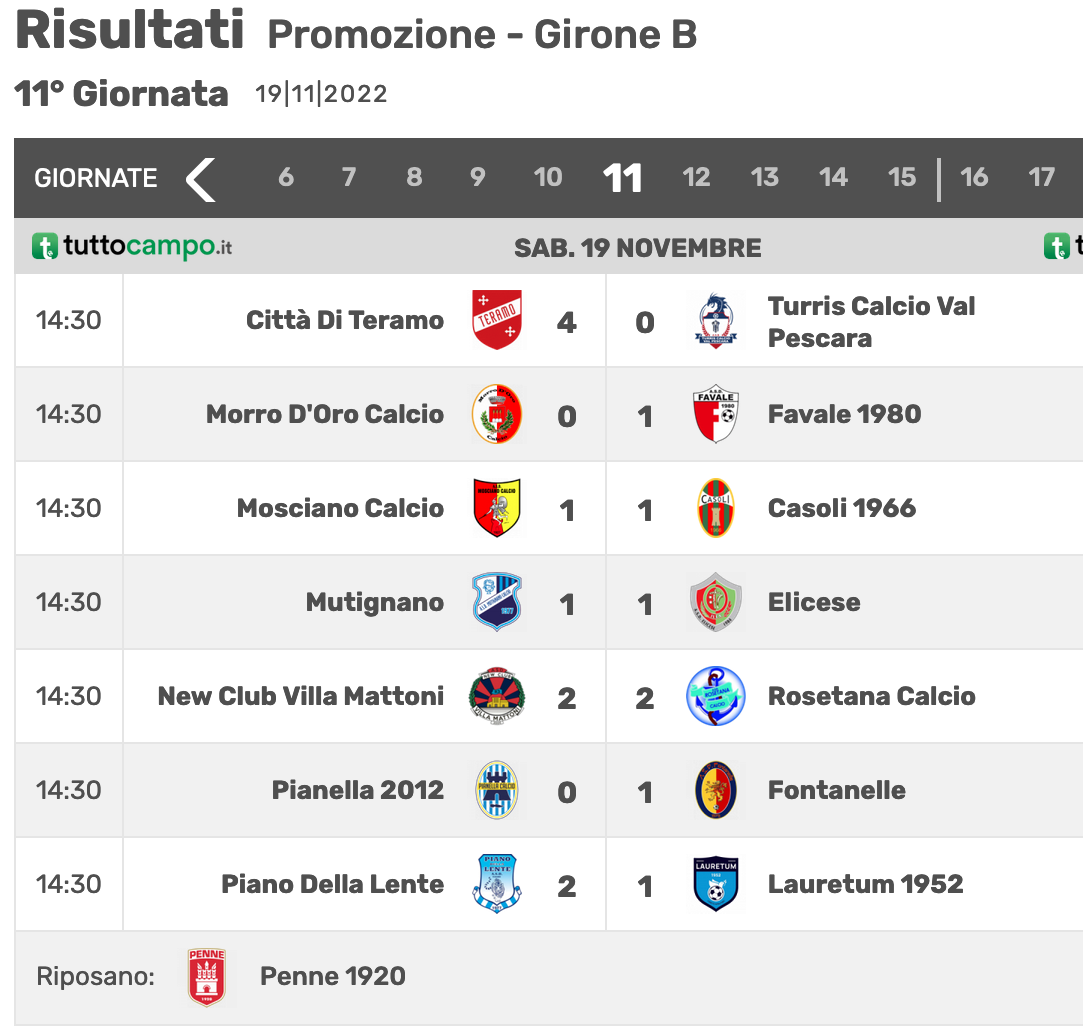Viewport: 1083px width, 1027px height.
Task: Click the Fontanelle club crest
Action: point(716,789)
